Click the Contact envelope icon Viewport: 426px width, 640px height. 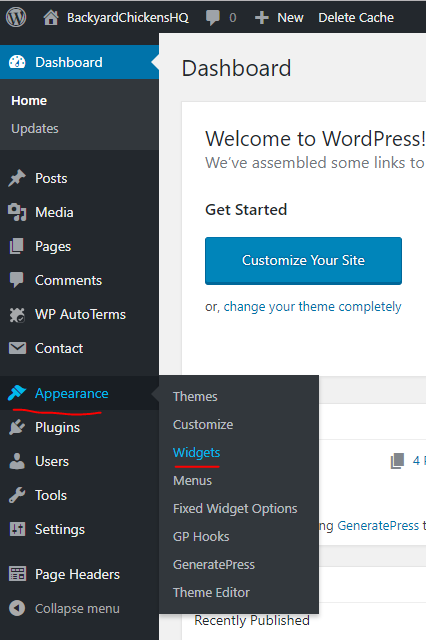pyautogui.click(x=17, y=348)
